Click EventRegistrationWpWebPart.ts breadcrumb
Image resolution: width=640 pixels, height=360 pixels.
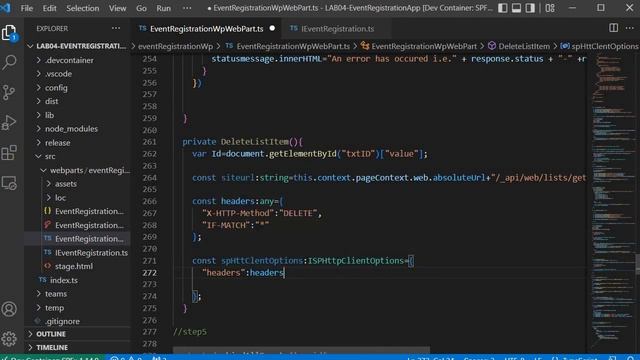[288, 46]
